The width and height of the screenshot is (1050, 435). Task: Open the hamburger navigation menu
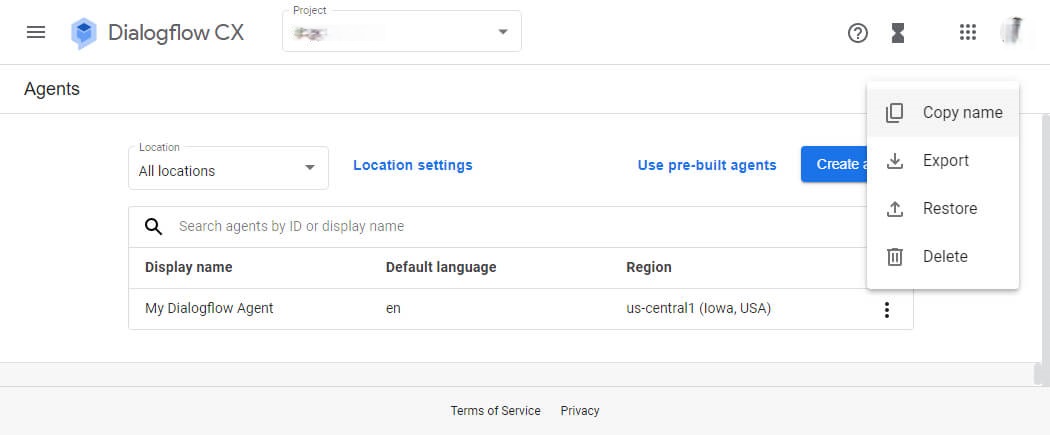pyautogui.click(x=36, y=32)
